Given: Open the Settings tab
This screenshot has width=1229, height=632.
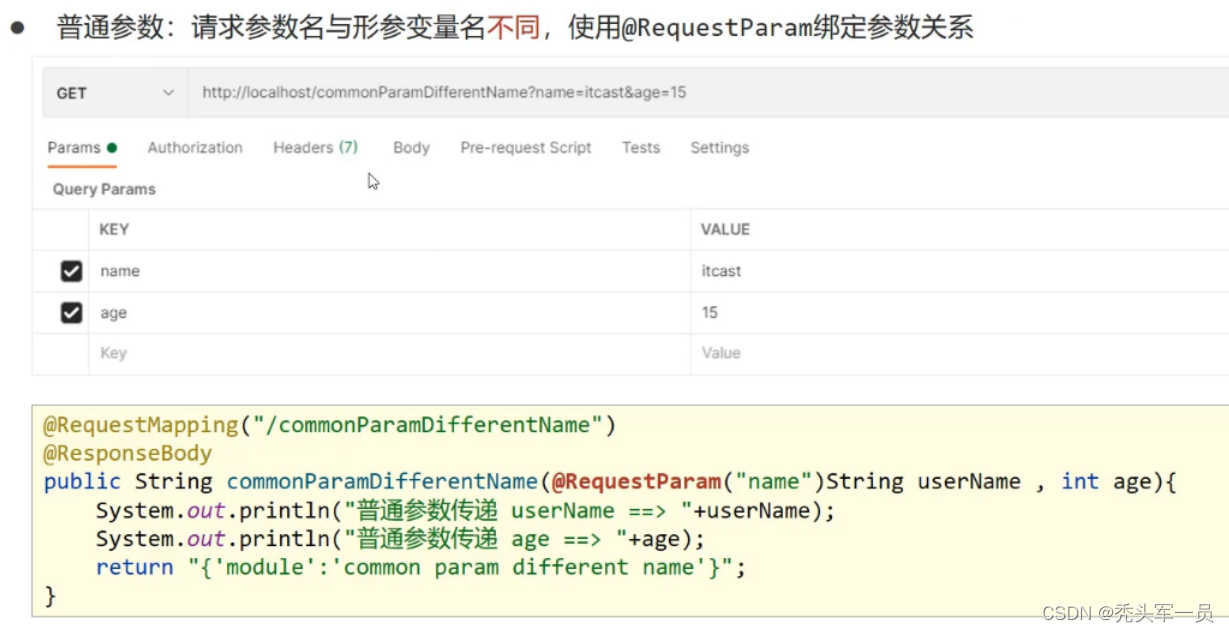Looking at the screenshot, I should coord(719,148).
